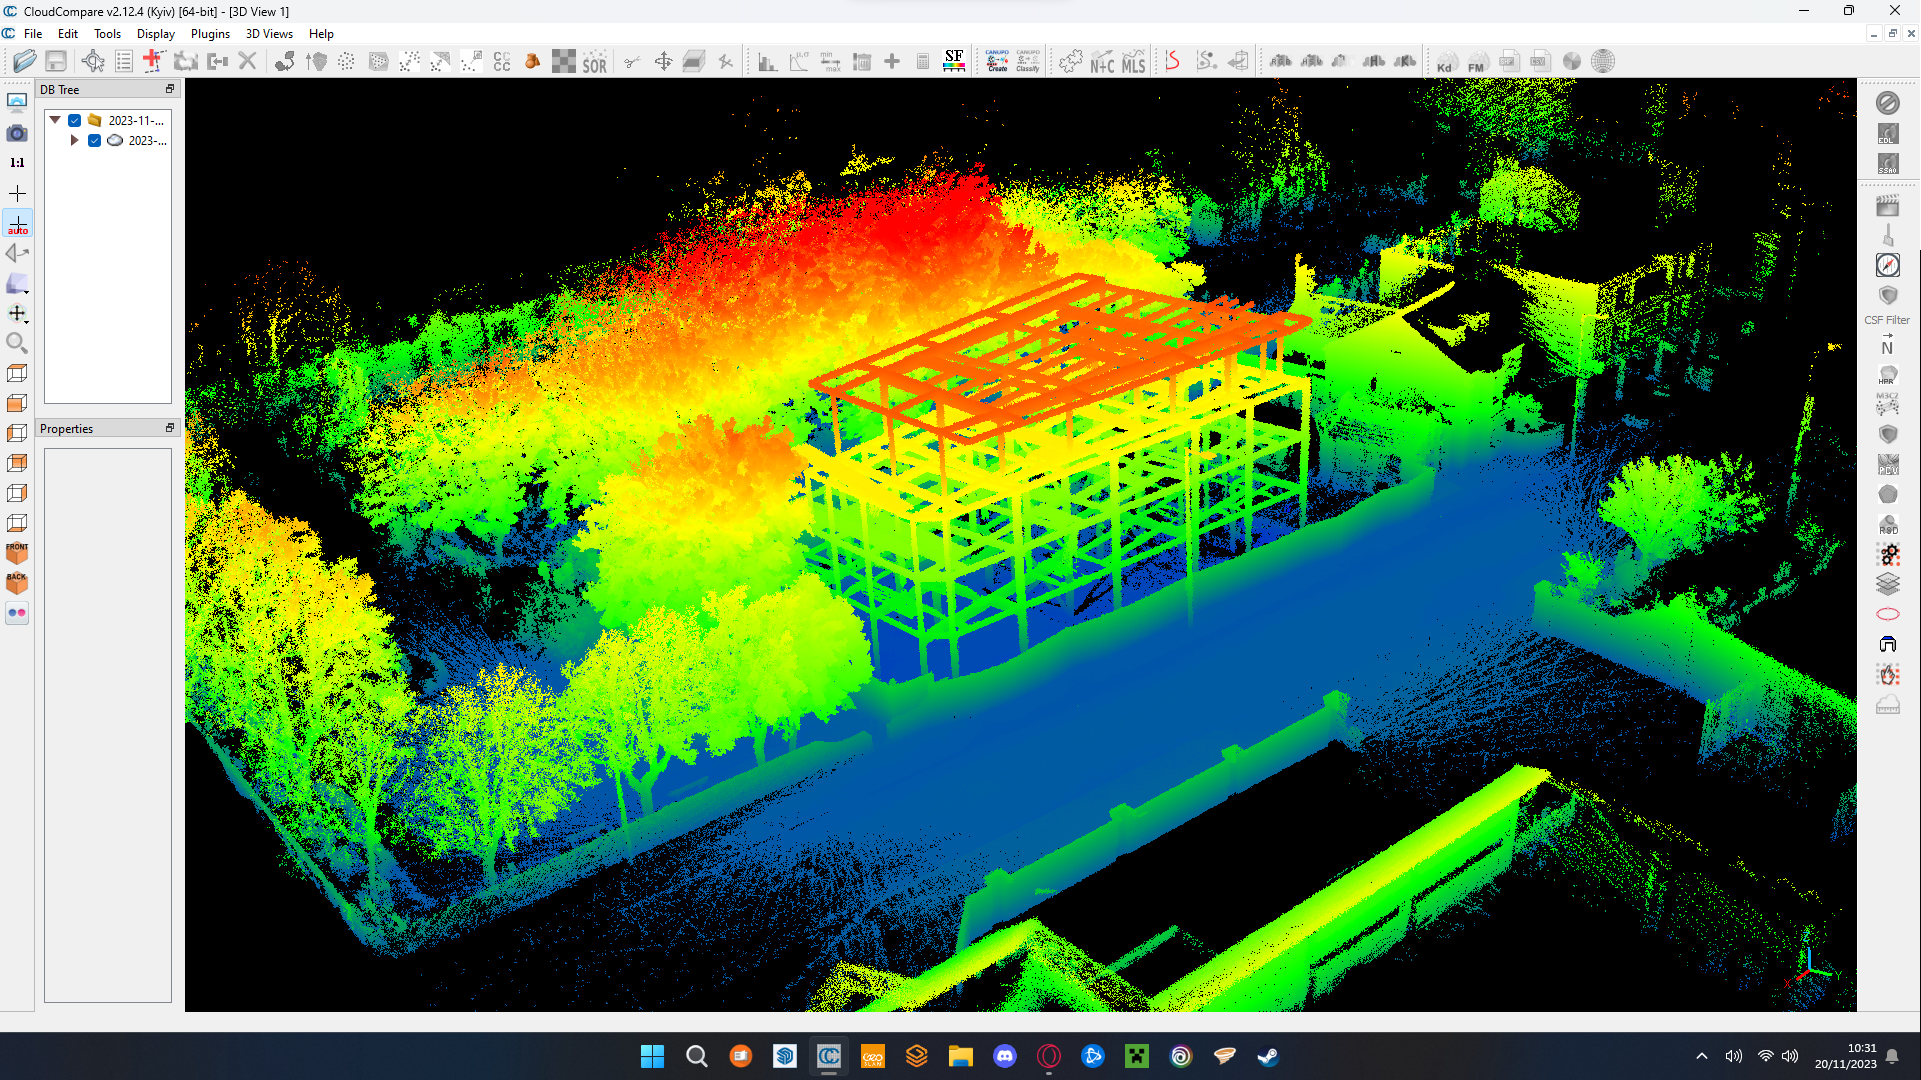The image size is (1921, 1080).
Task: Click the MLS smoothing tool icon
Action: [1133, 62]
